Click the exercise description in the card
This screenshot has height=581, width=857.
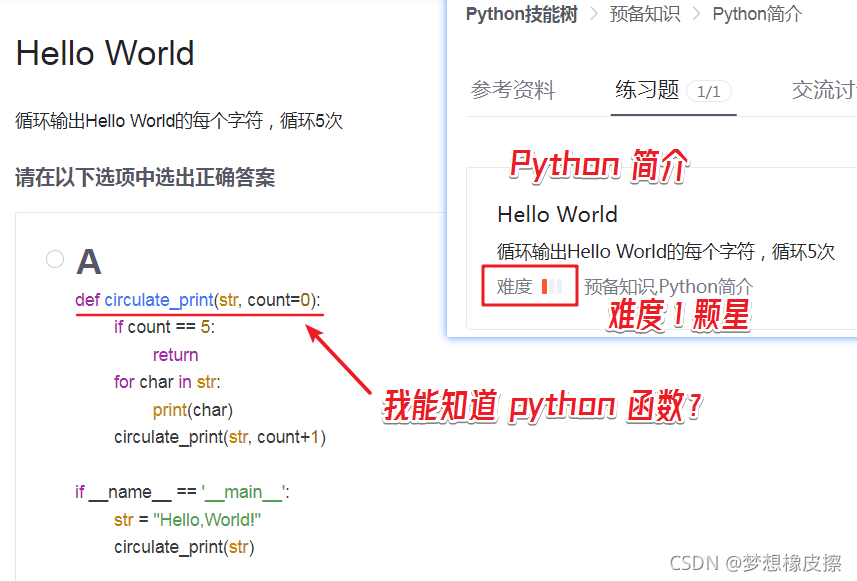click(x=666, y=251)
